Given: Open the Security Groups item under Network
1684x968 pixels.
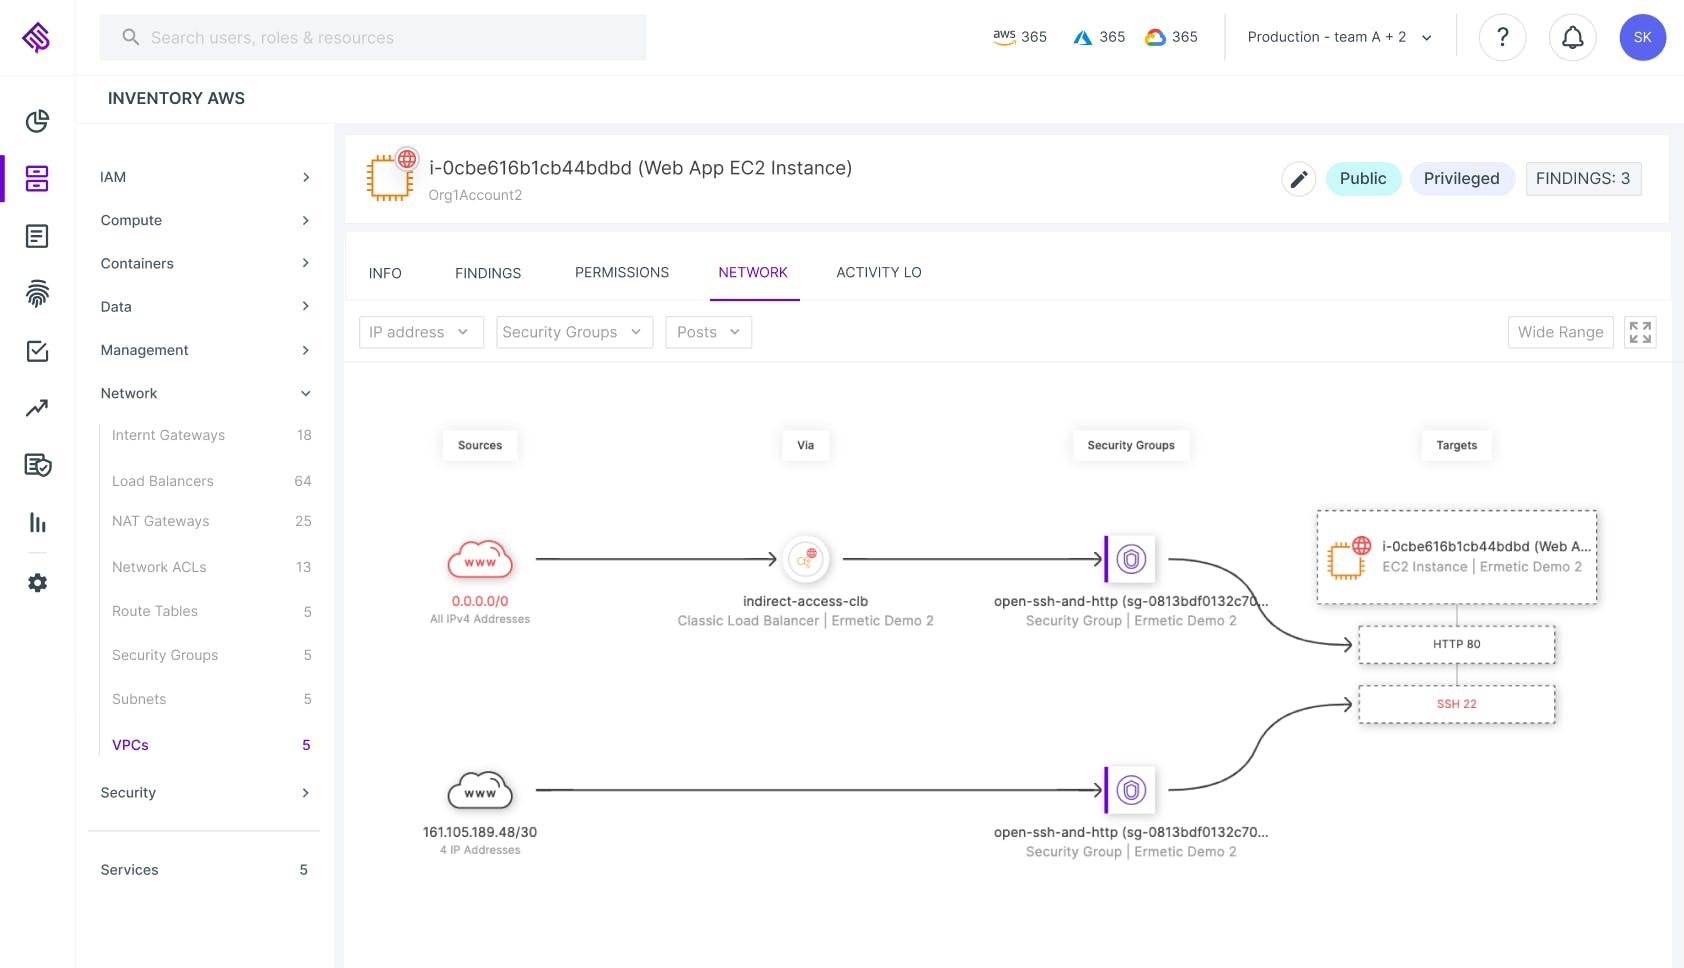Looking at the screenshot, I should coord(165,655).
